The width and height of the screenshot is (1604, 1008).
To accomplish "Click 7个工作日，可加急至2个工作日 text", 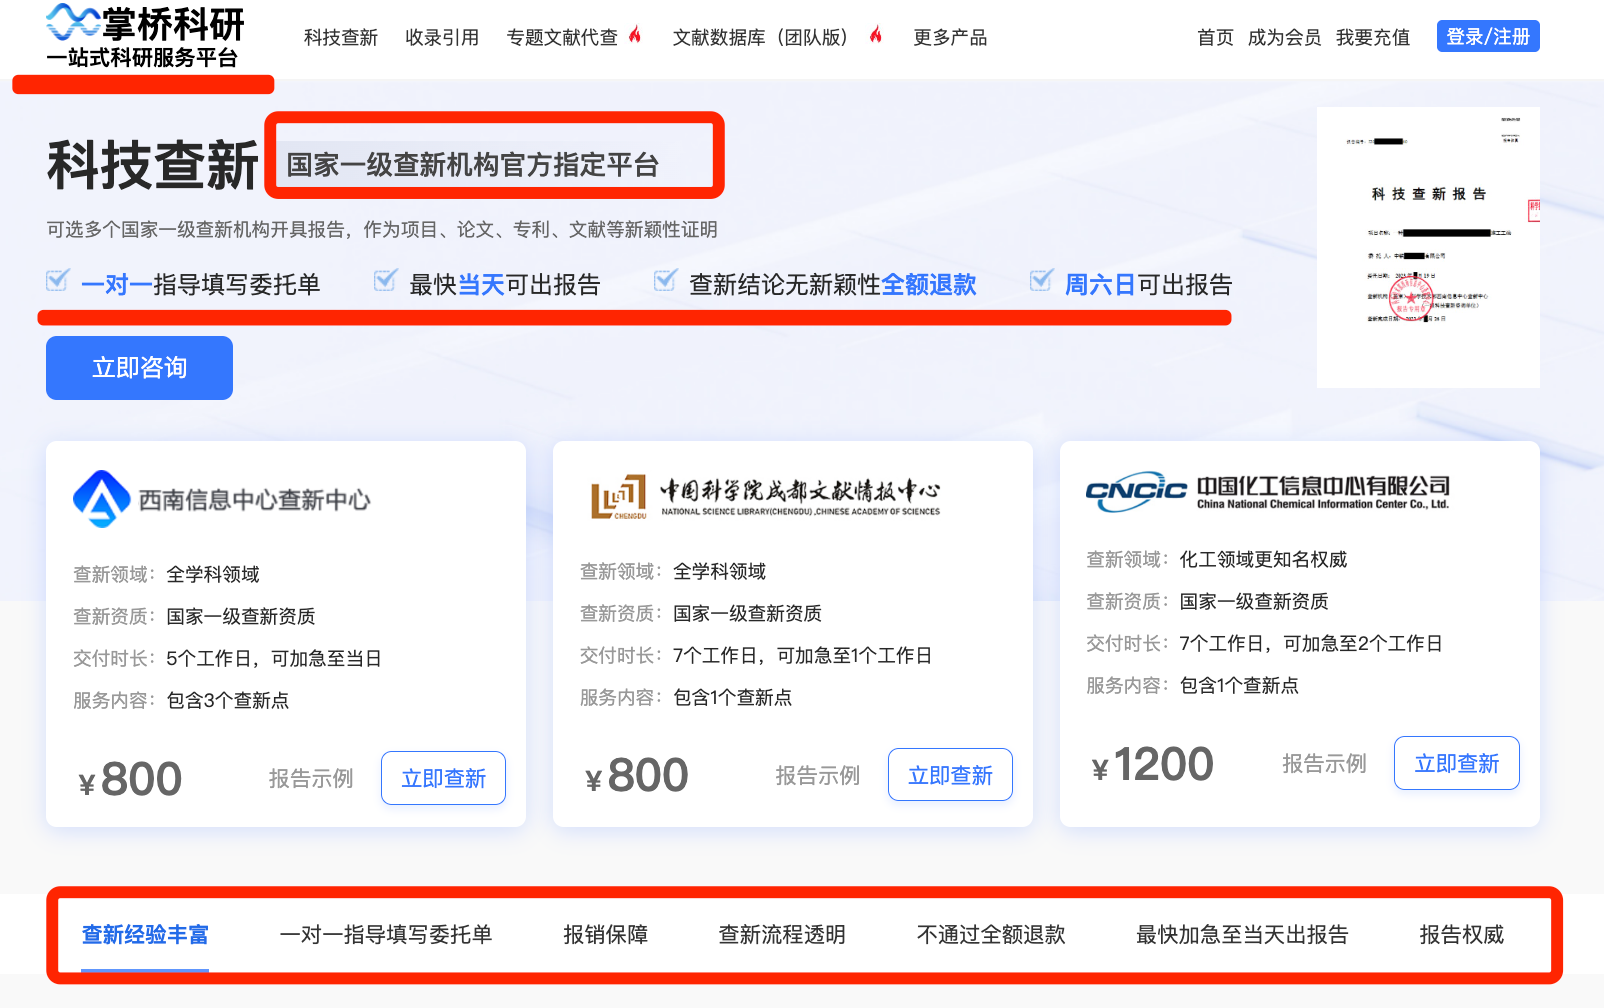I will click(x=1311, y=643).
